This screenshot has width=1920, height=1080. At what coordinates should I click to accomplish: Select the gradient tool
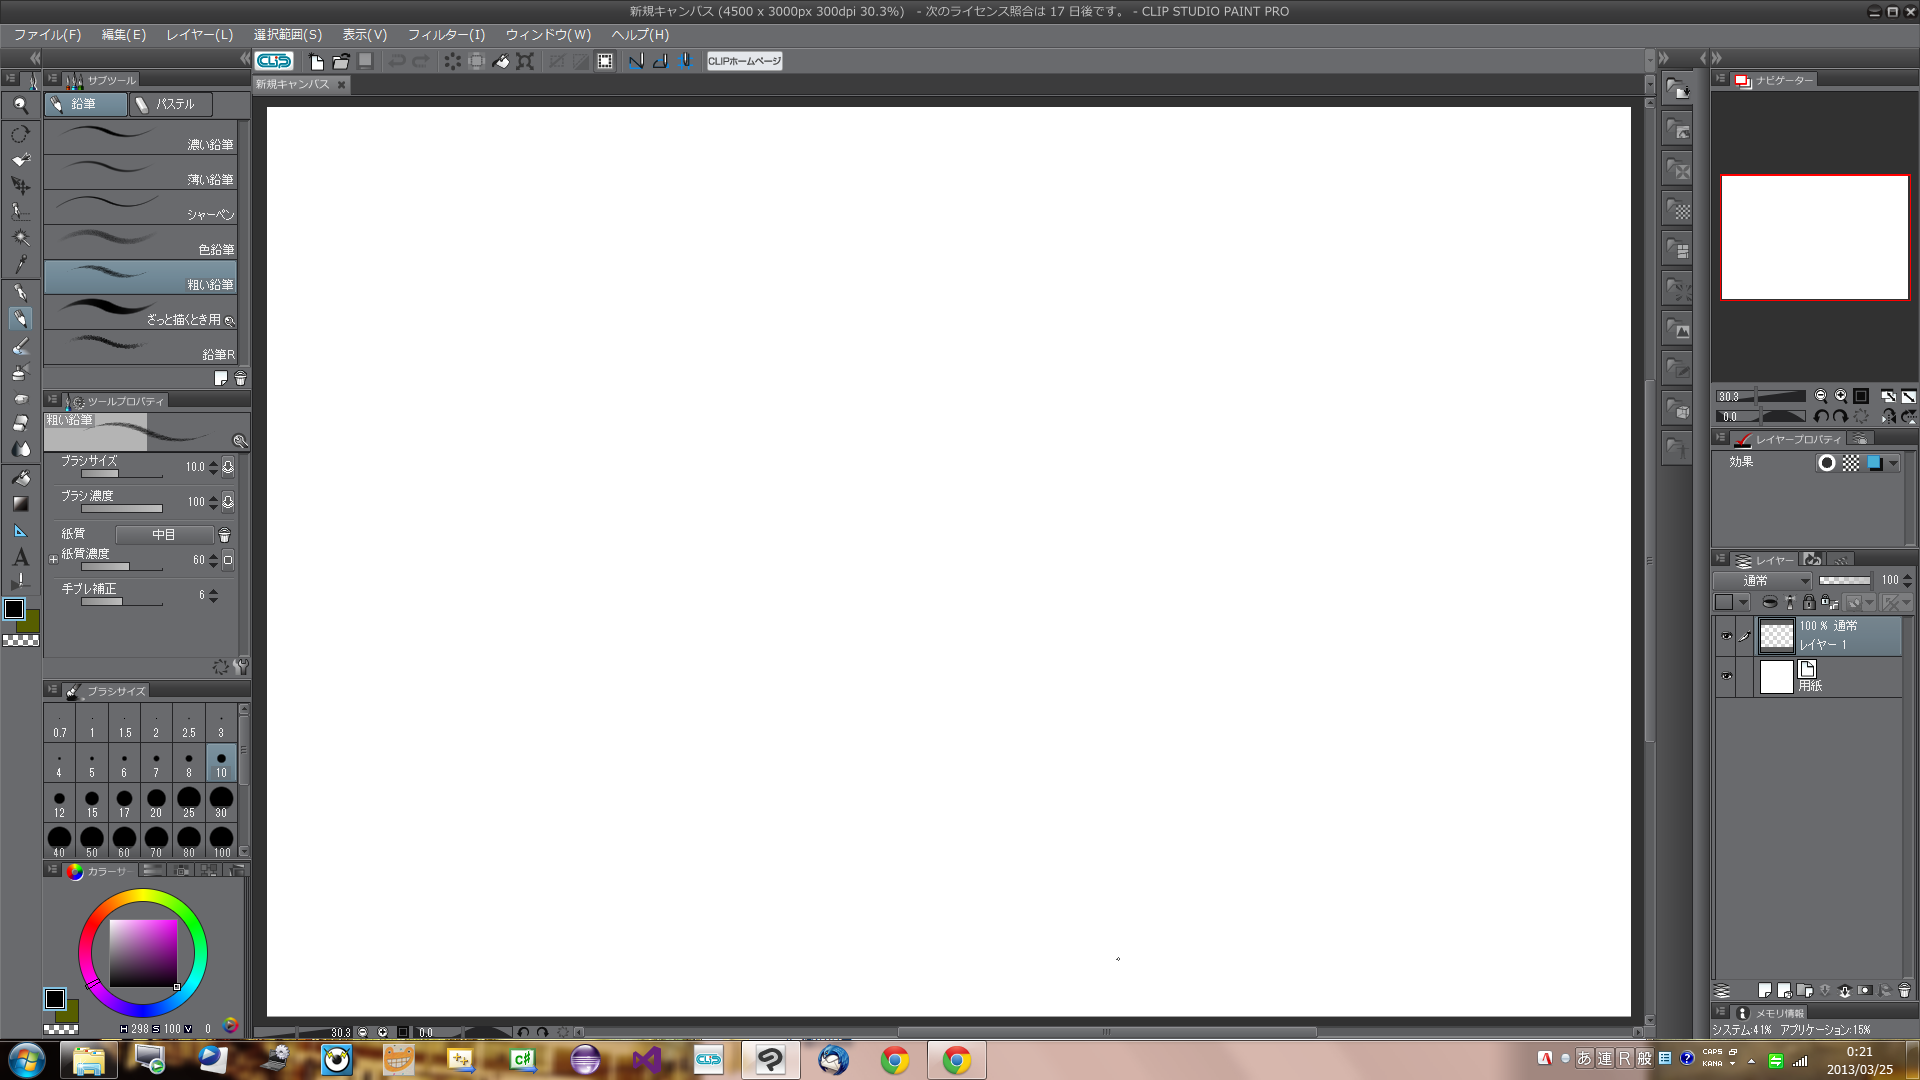[20, 504]
